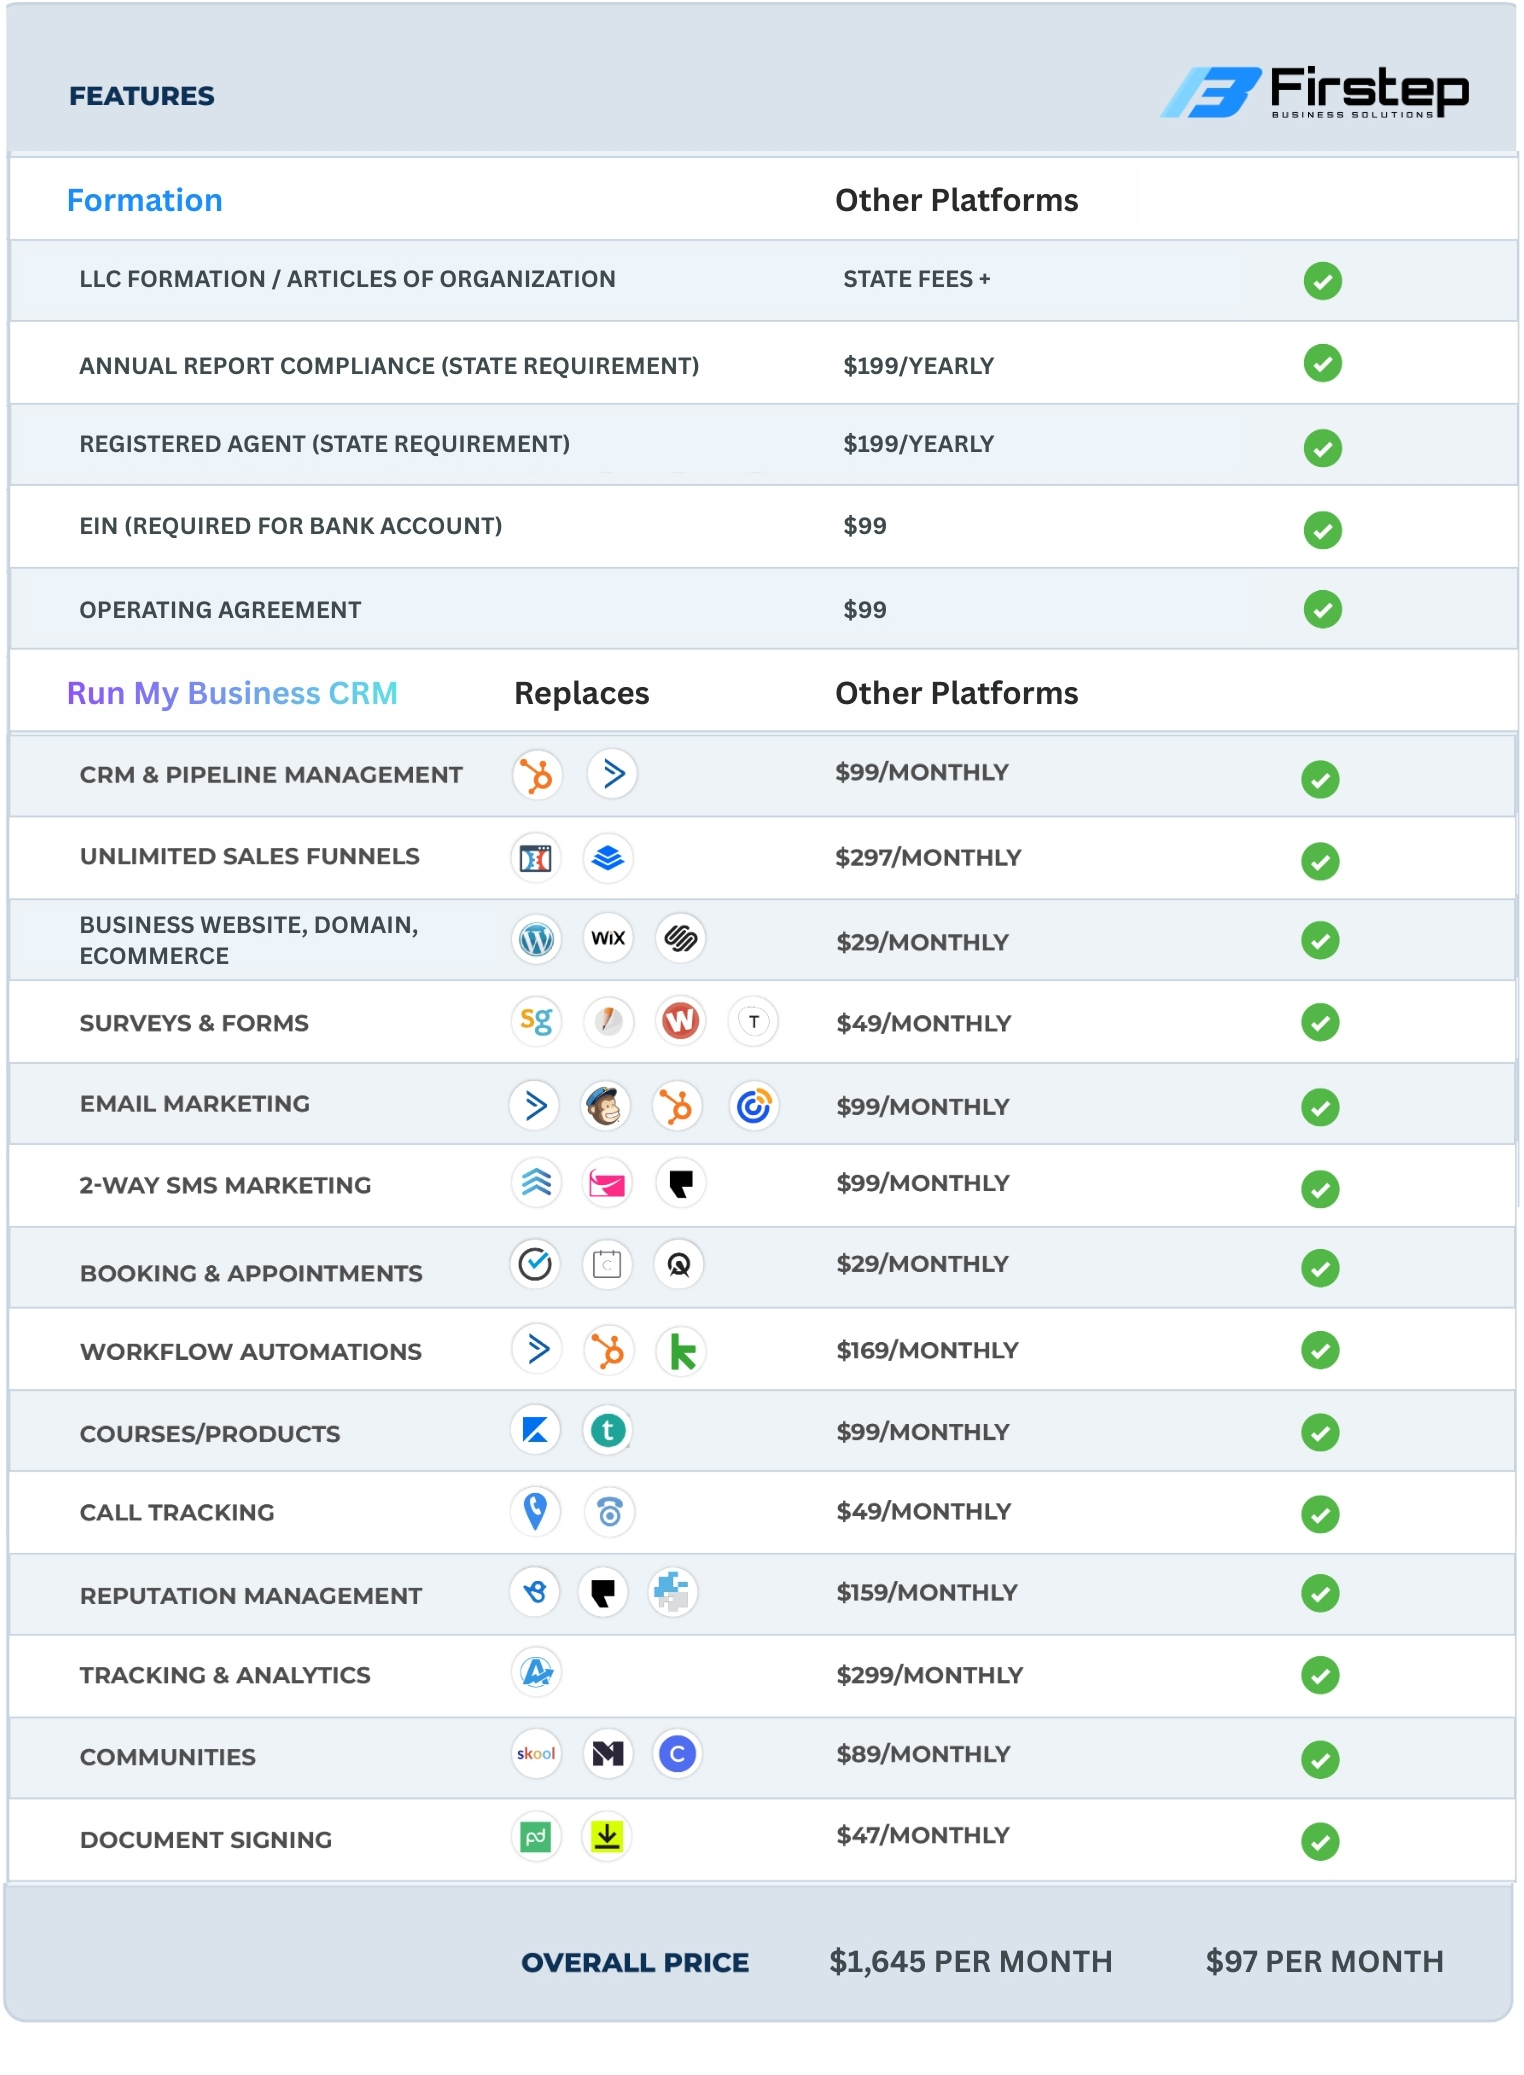Click the green K icon in Workflow Automations

tap(681, 1351)
